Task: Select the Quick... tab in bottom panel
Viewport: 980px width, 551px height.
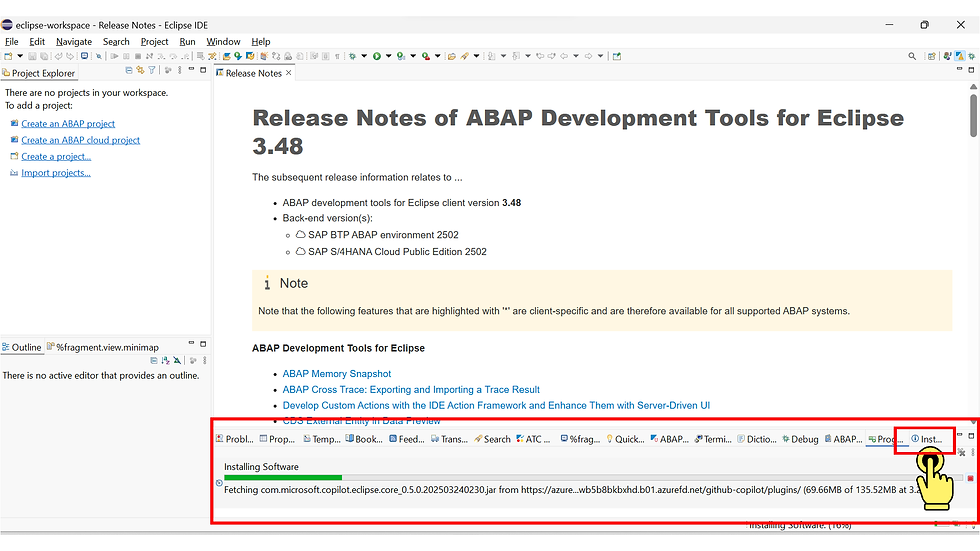Action: click(625, 439)
